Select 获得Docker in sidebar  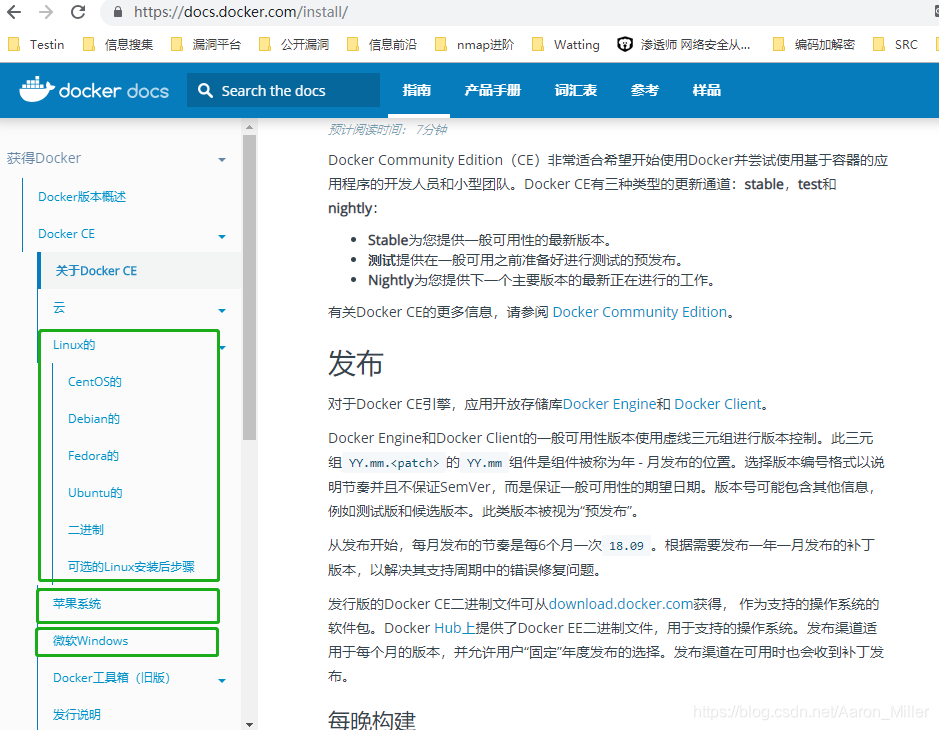click(x=44, y=158)
